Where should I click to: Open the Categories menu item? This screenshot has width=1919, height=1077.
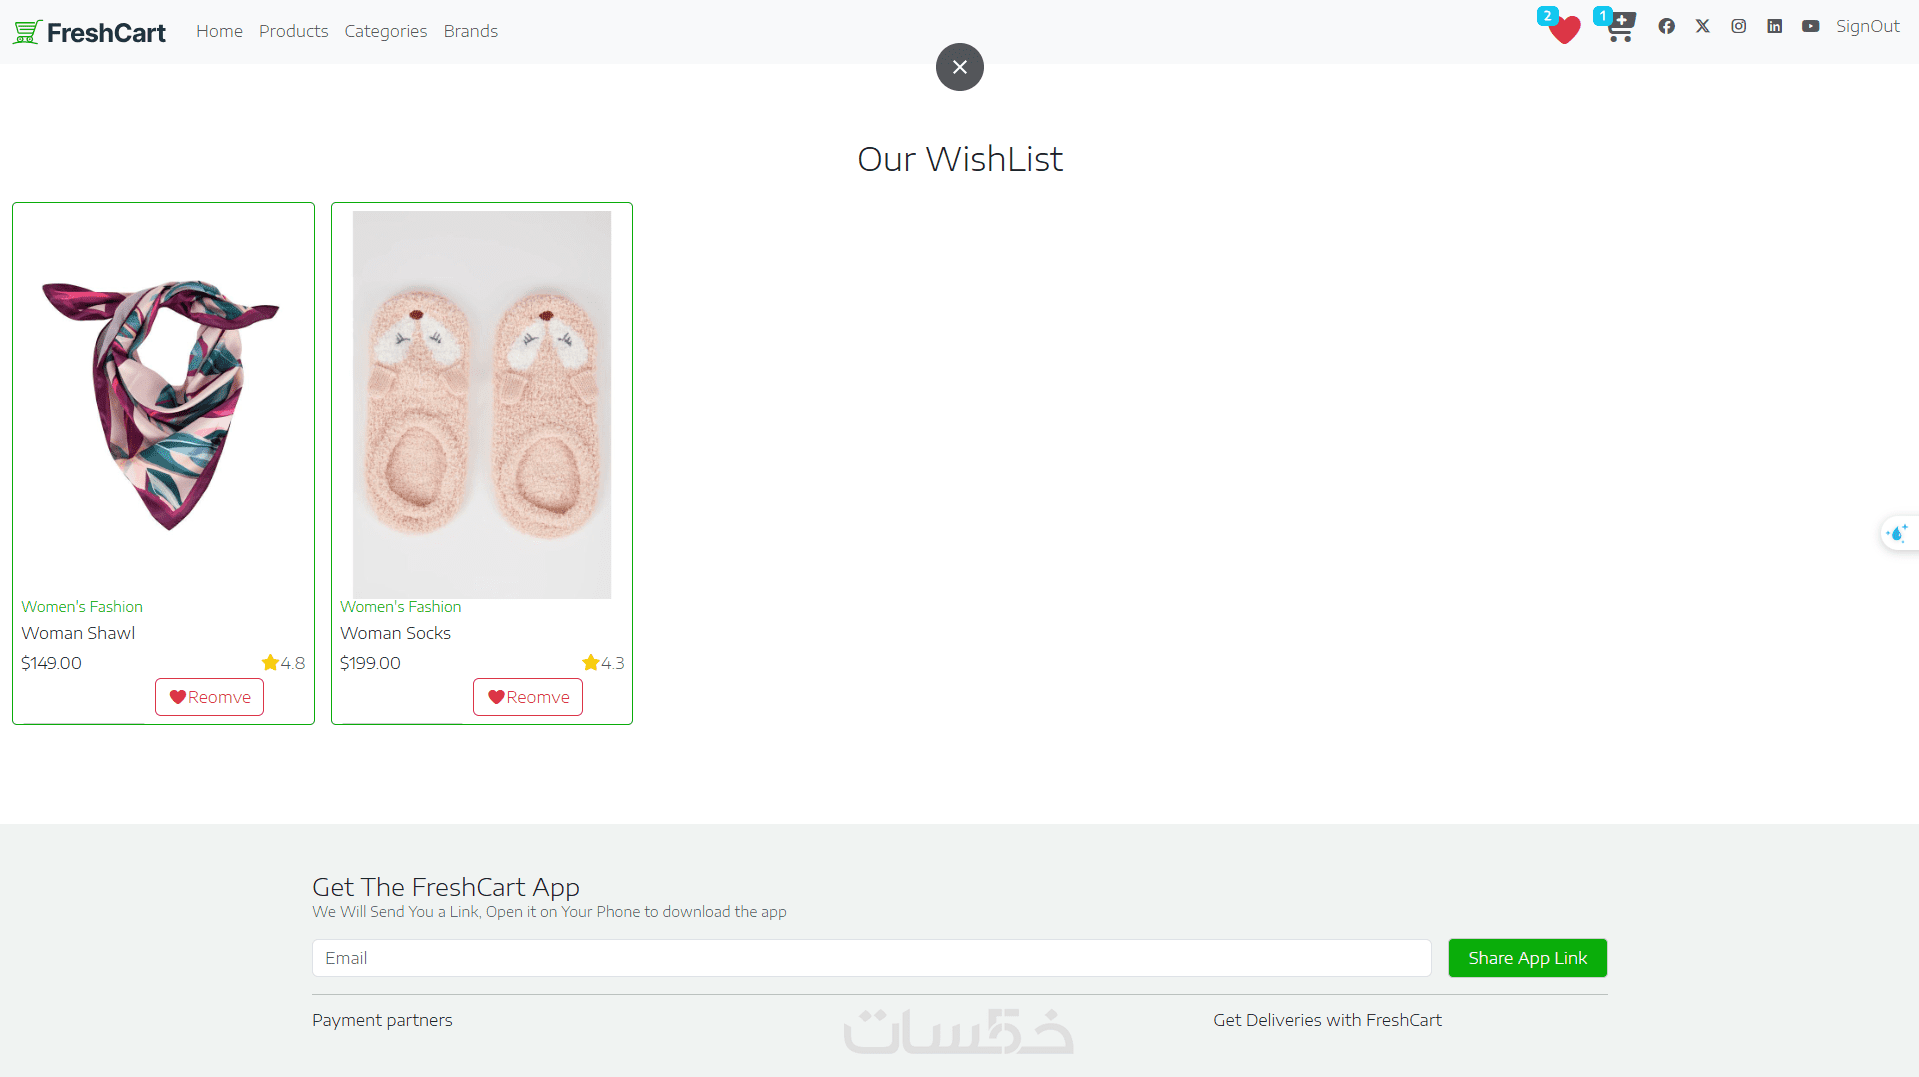(x=385, y=31)
